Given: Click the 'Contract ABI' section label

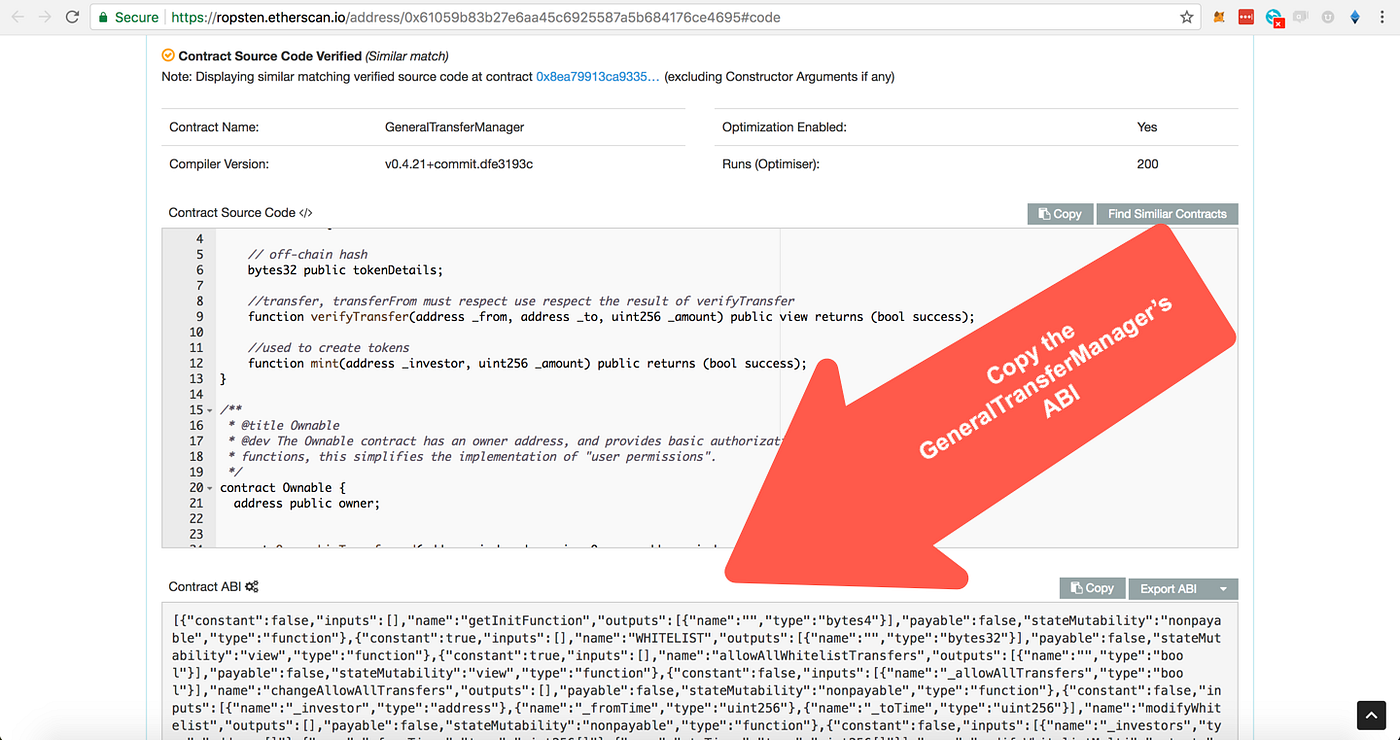Looking at the screenshot, I should point(205,587).
